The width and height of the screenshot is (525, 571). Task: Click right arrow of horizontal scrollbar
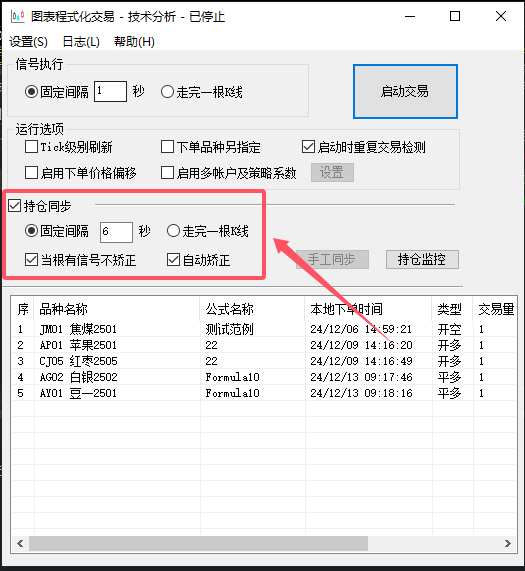pos(508,544)
